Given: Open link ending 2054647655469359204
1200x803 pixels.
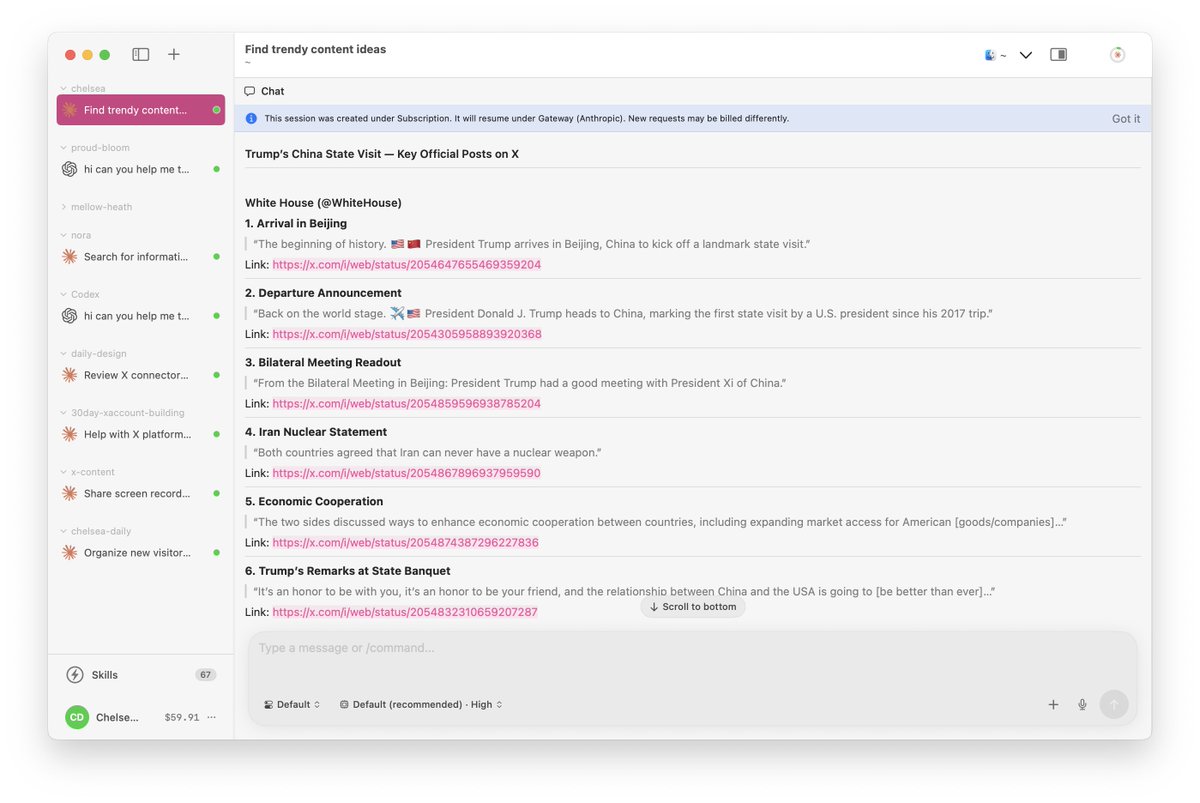Looking at the screenshot, I should 407,265.
